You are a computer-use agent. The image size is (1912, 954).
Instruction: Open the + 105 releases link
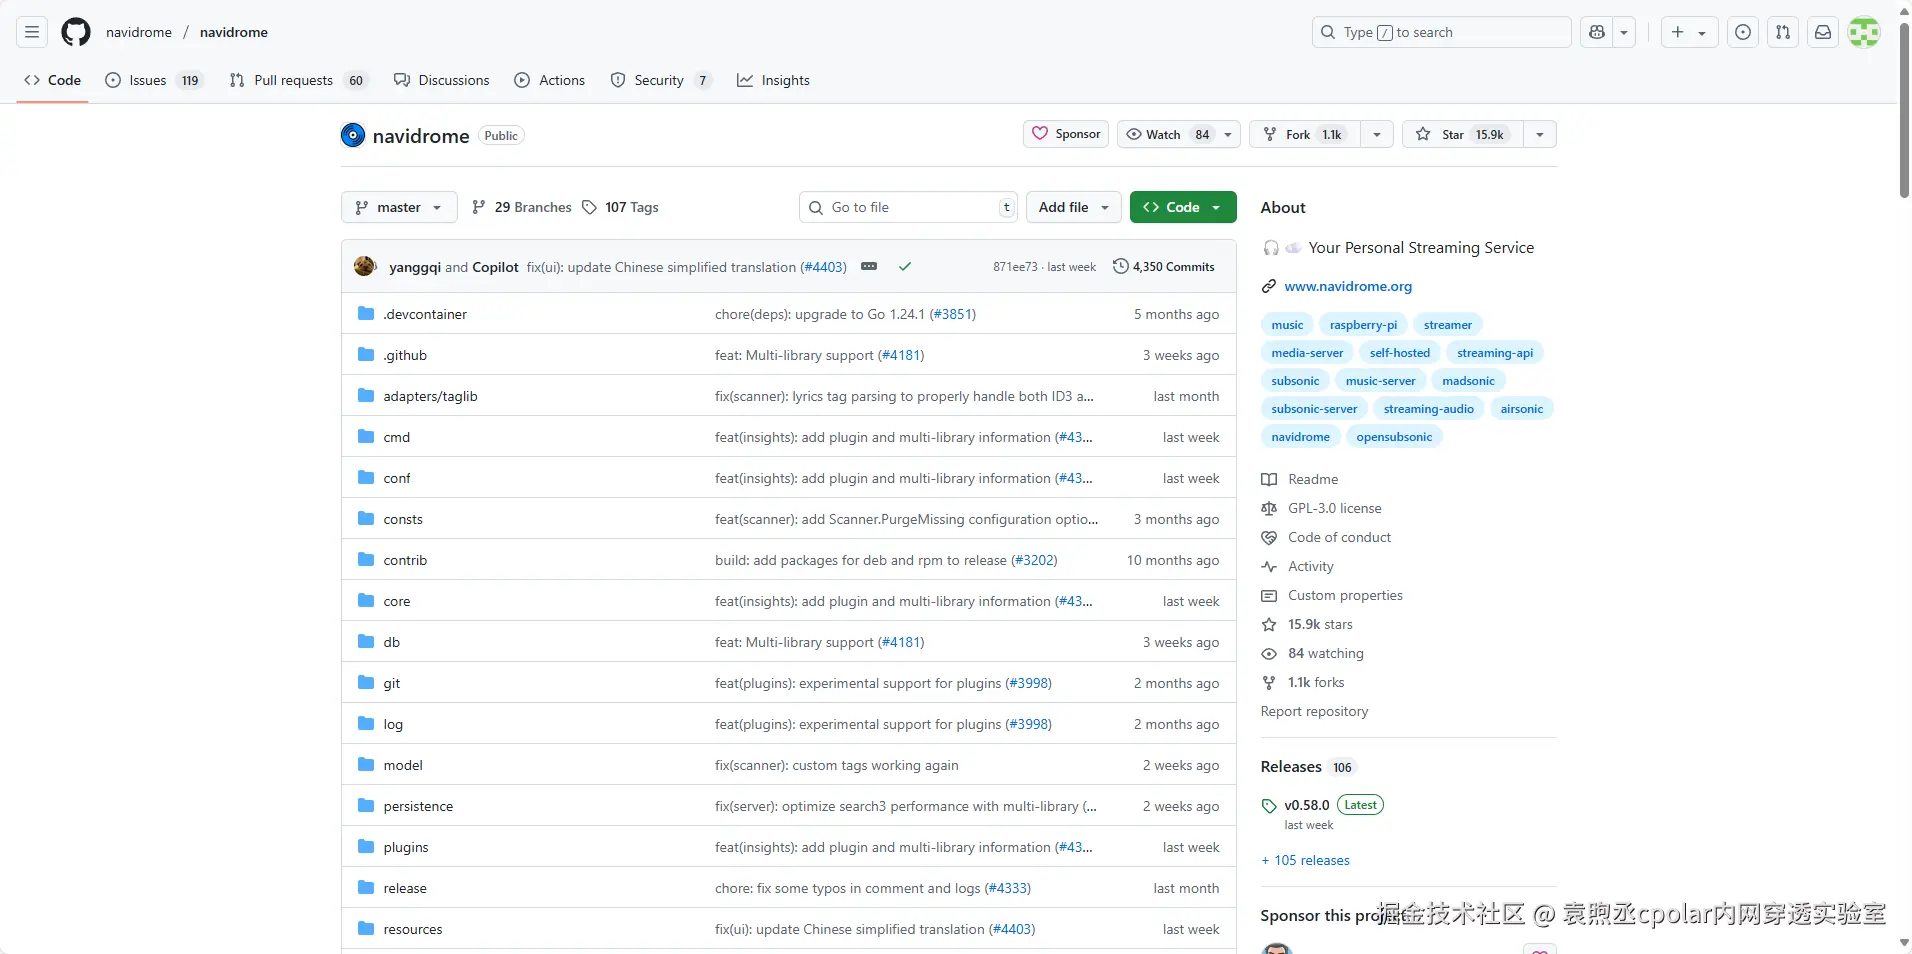(1305, 861)
